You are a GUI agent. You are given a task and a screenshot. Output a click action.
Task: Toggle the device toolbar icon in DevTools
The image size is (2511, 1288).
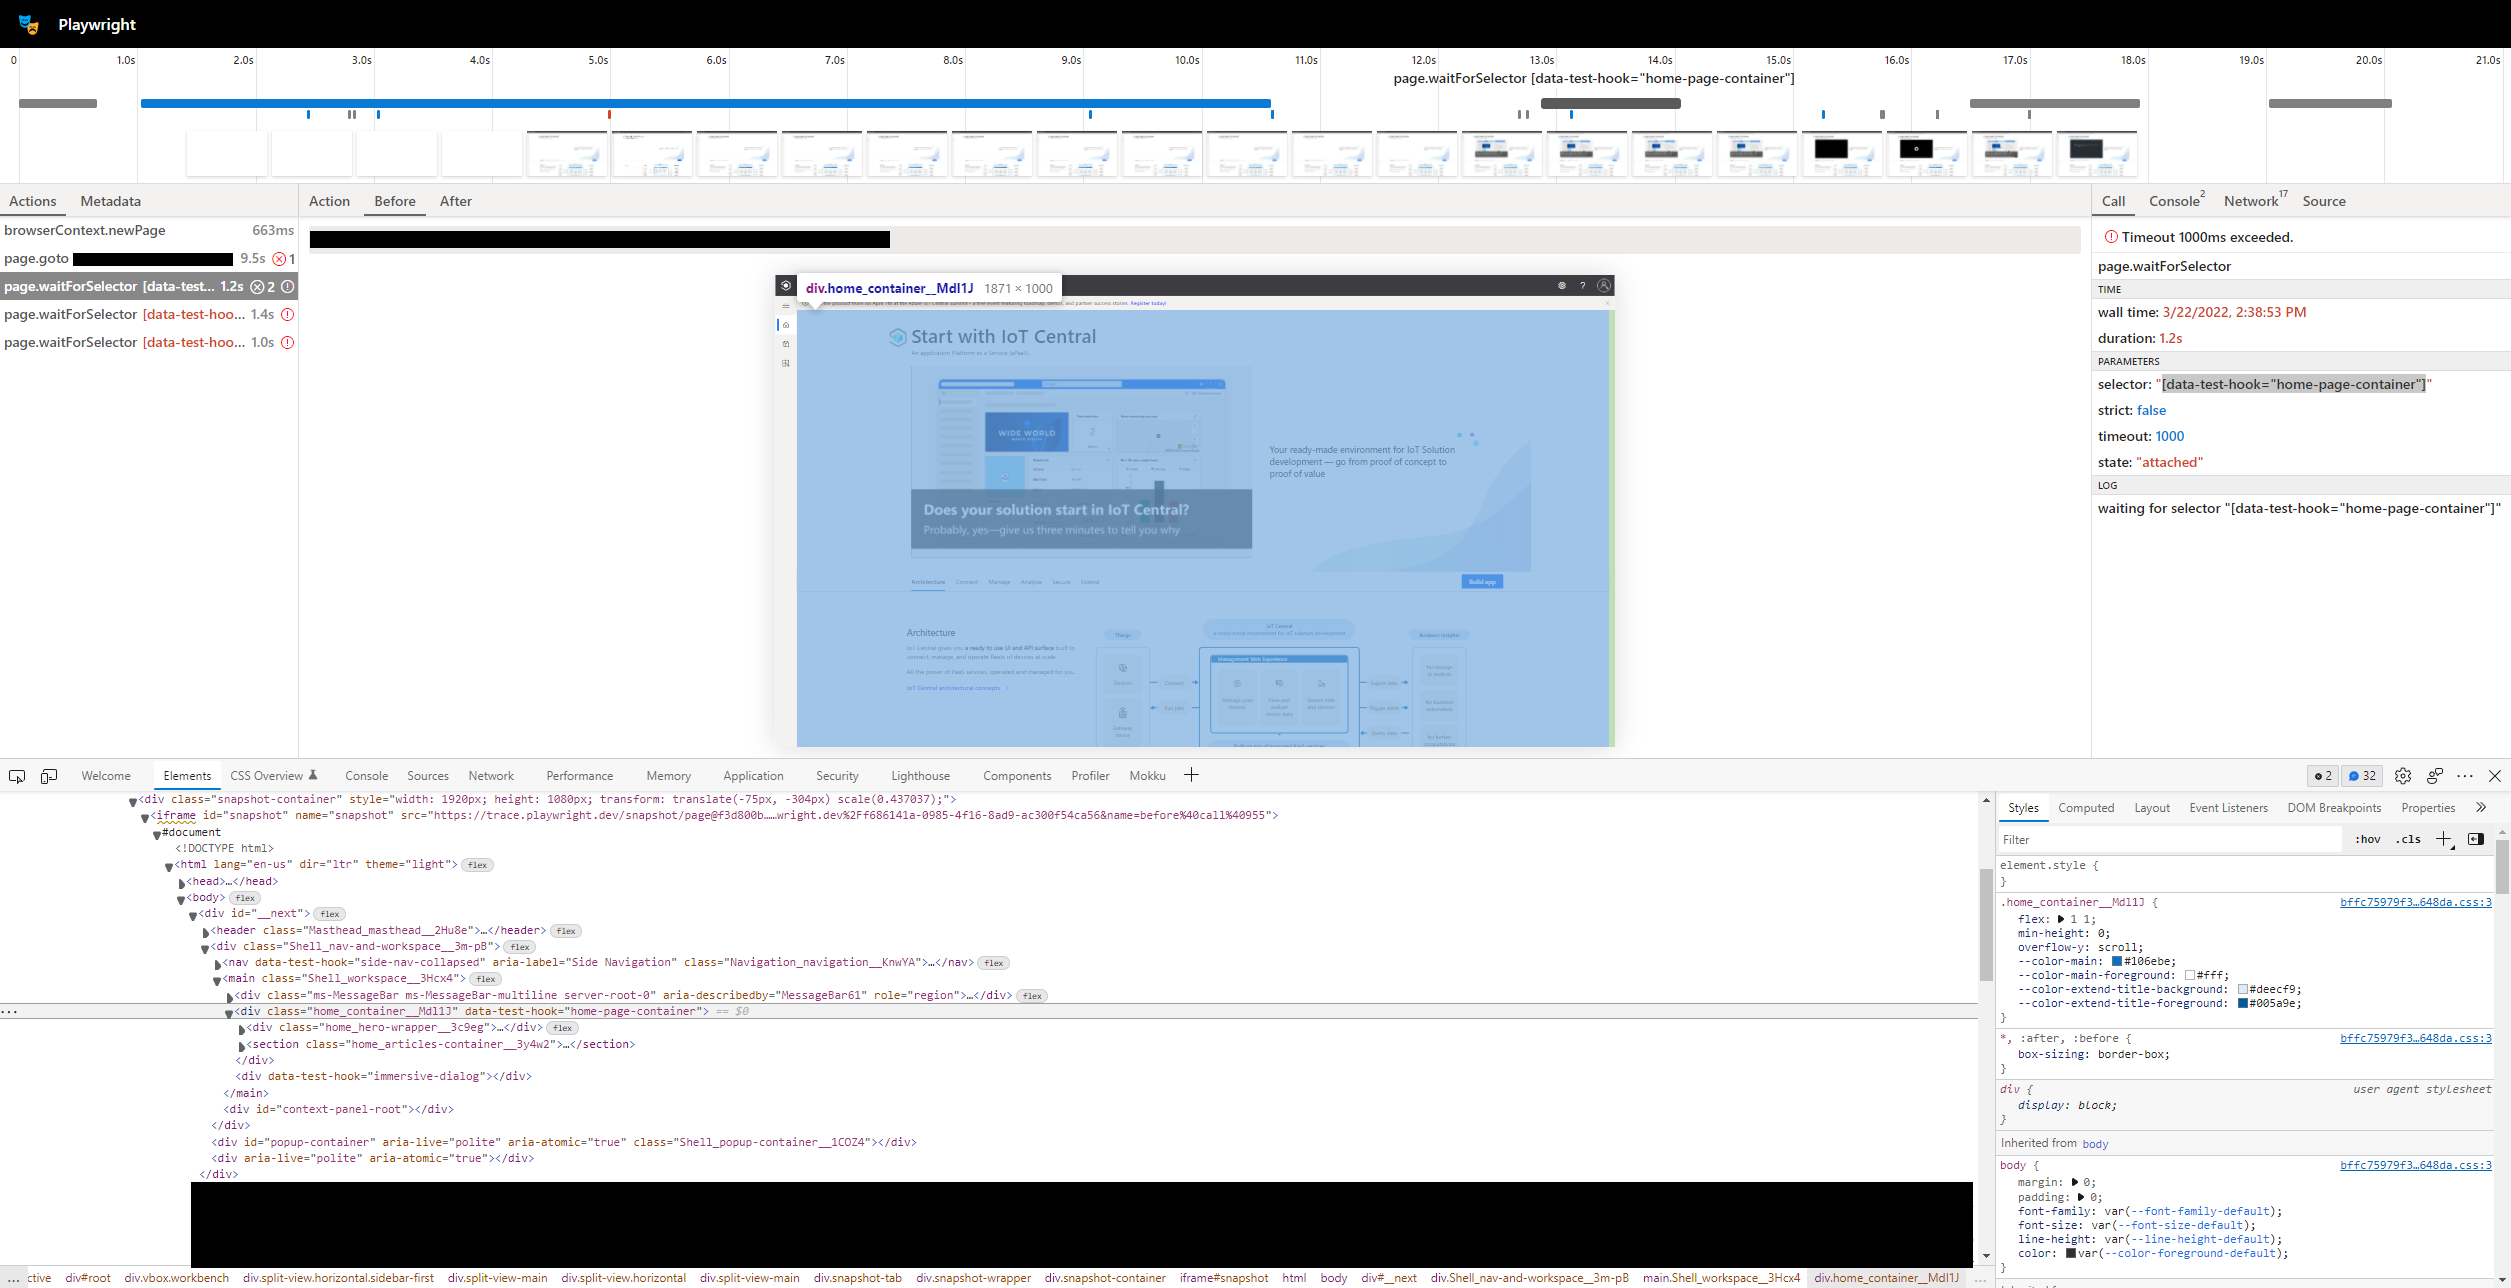49,775
